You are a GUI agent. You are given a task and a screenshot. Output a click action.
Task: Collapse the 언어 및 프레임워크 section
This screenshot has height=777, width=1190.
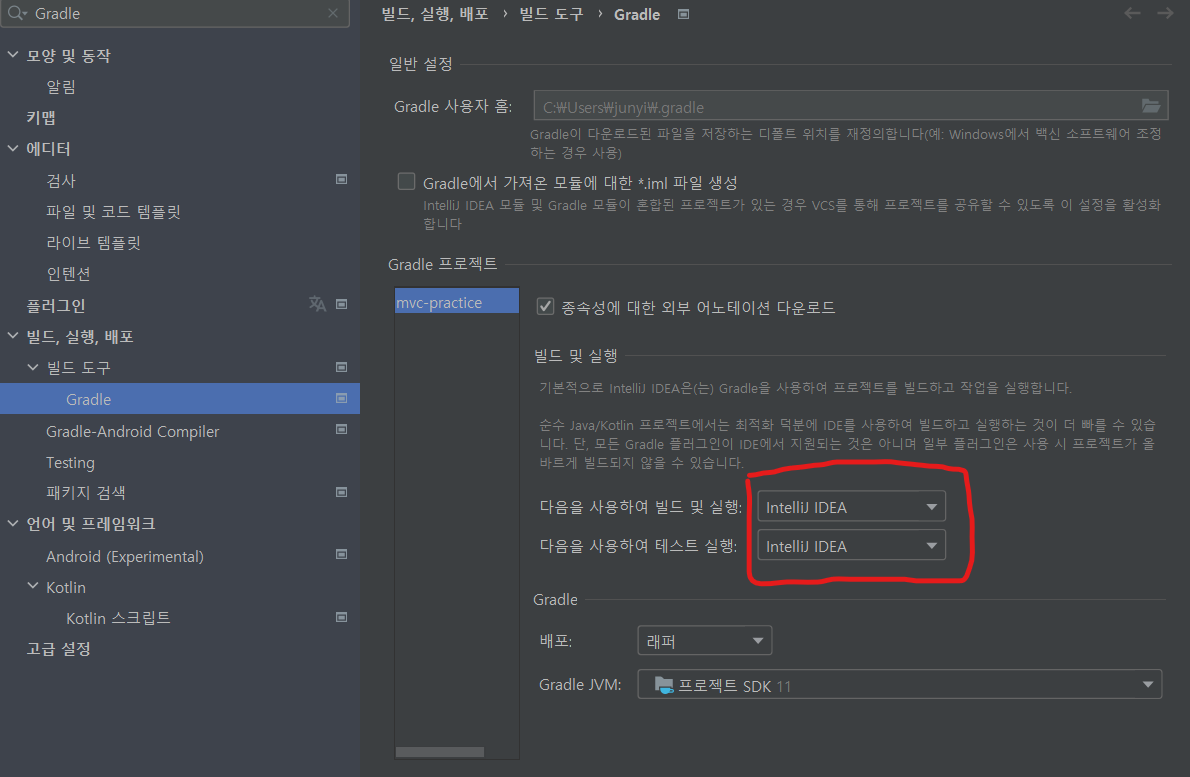[x=13, y=524]
